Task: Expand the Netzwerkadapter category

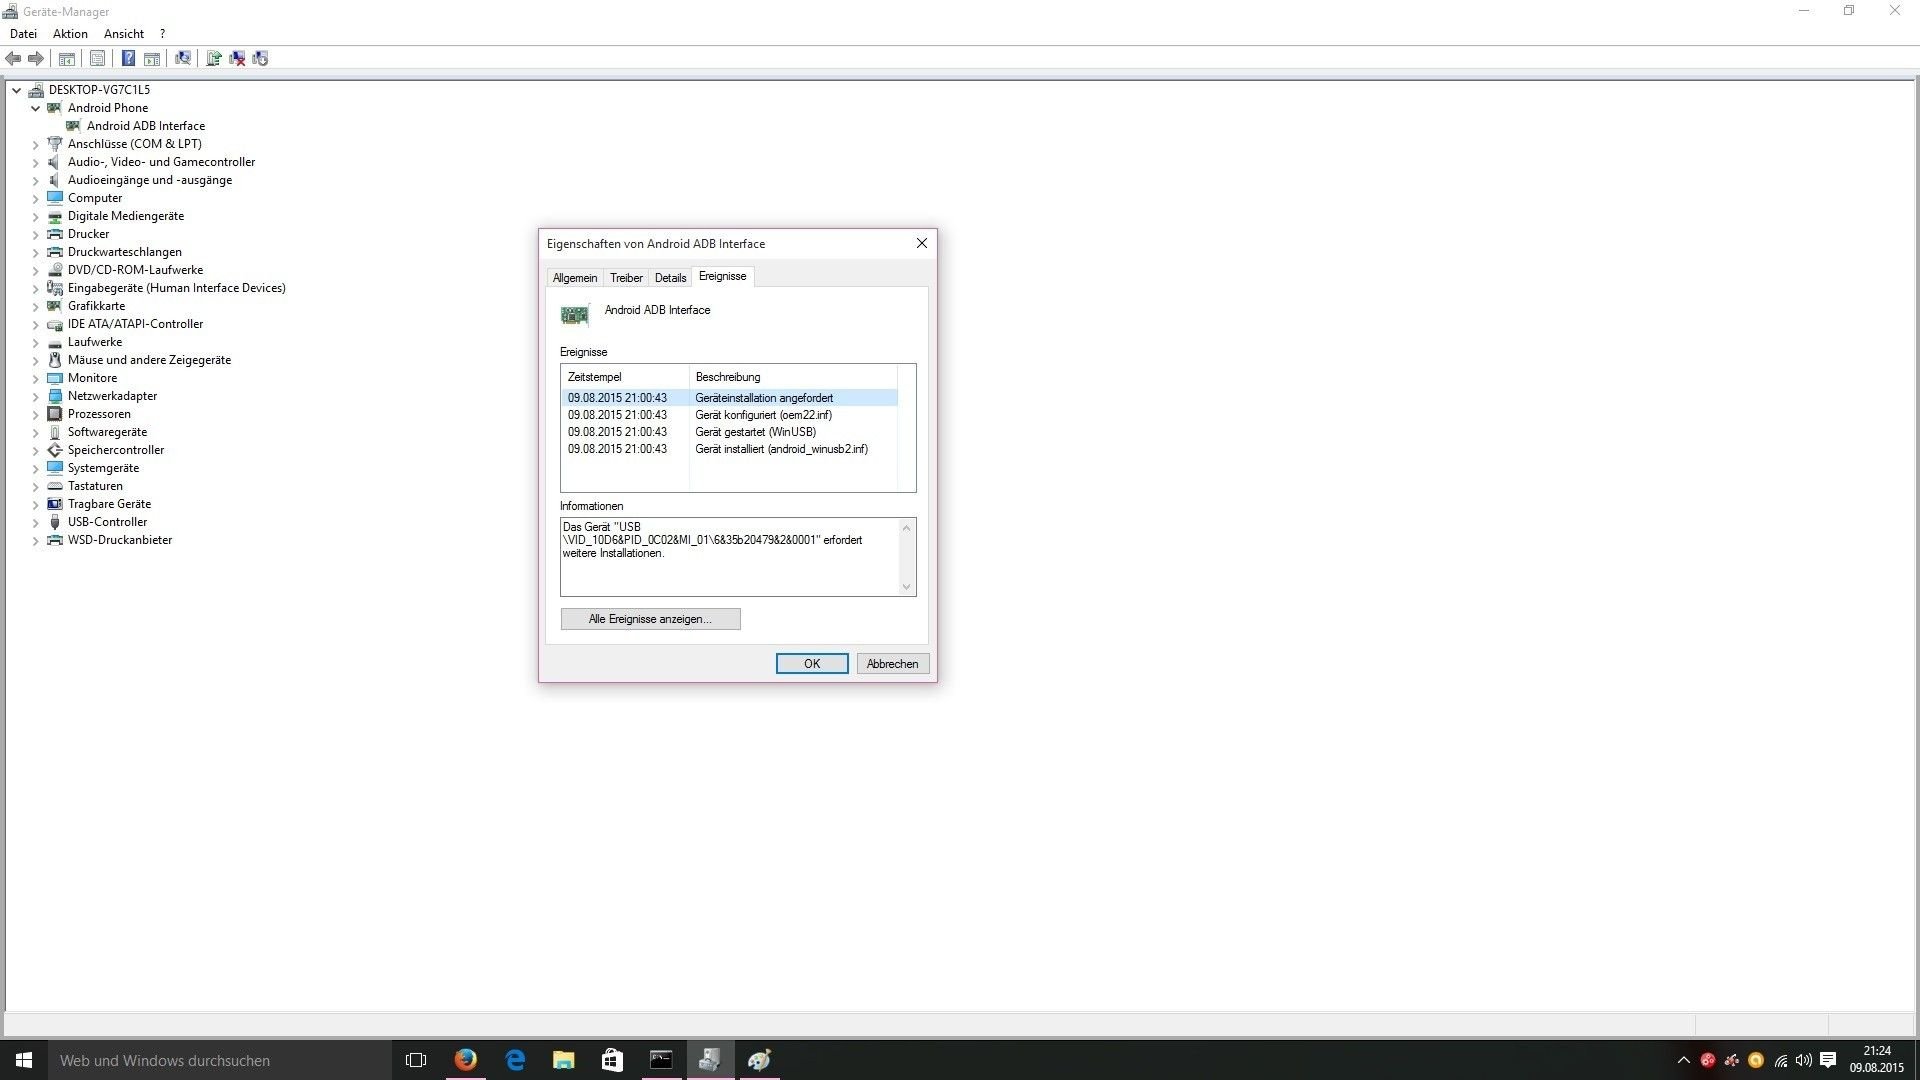Action: click(36, 396)
